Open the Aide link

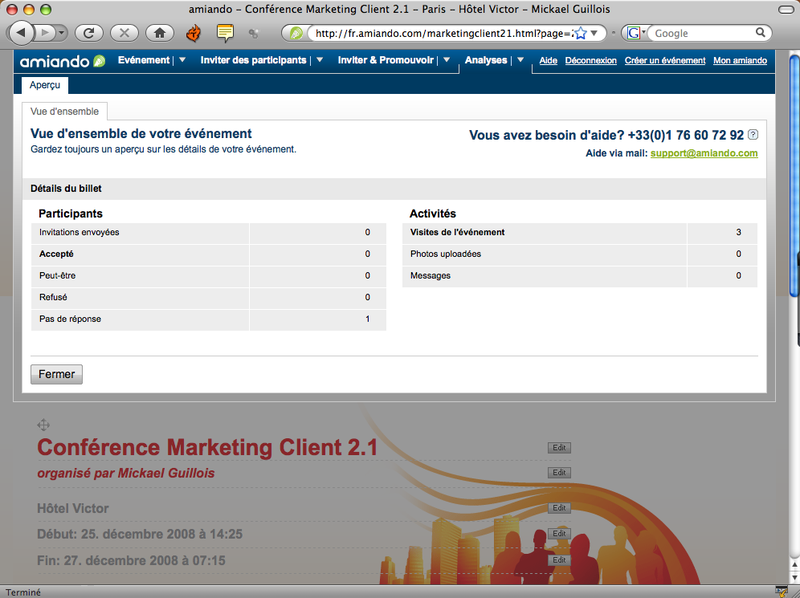point(548,61)
